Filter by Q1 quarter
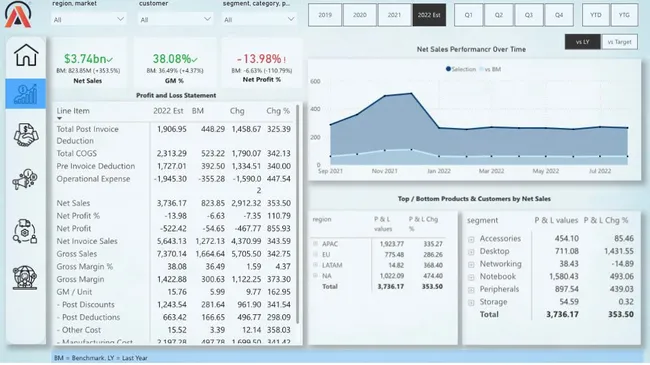Screen dimensions: 650x365 point(468,15)
